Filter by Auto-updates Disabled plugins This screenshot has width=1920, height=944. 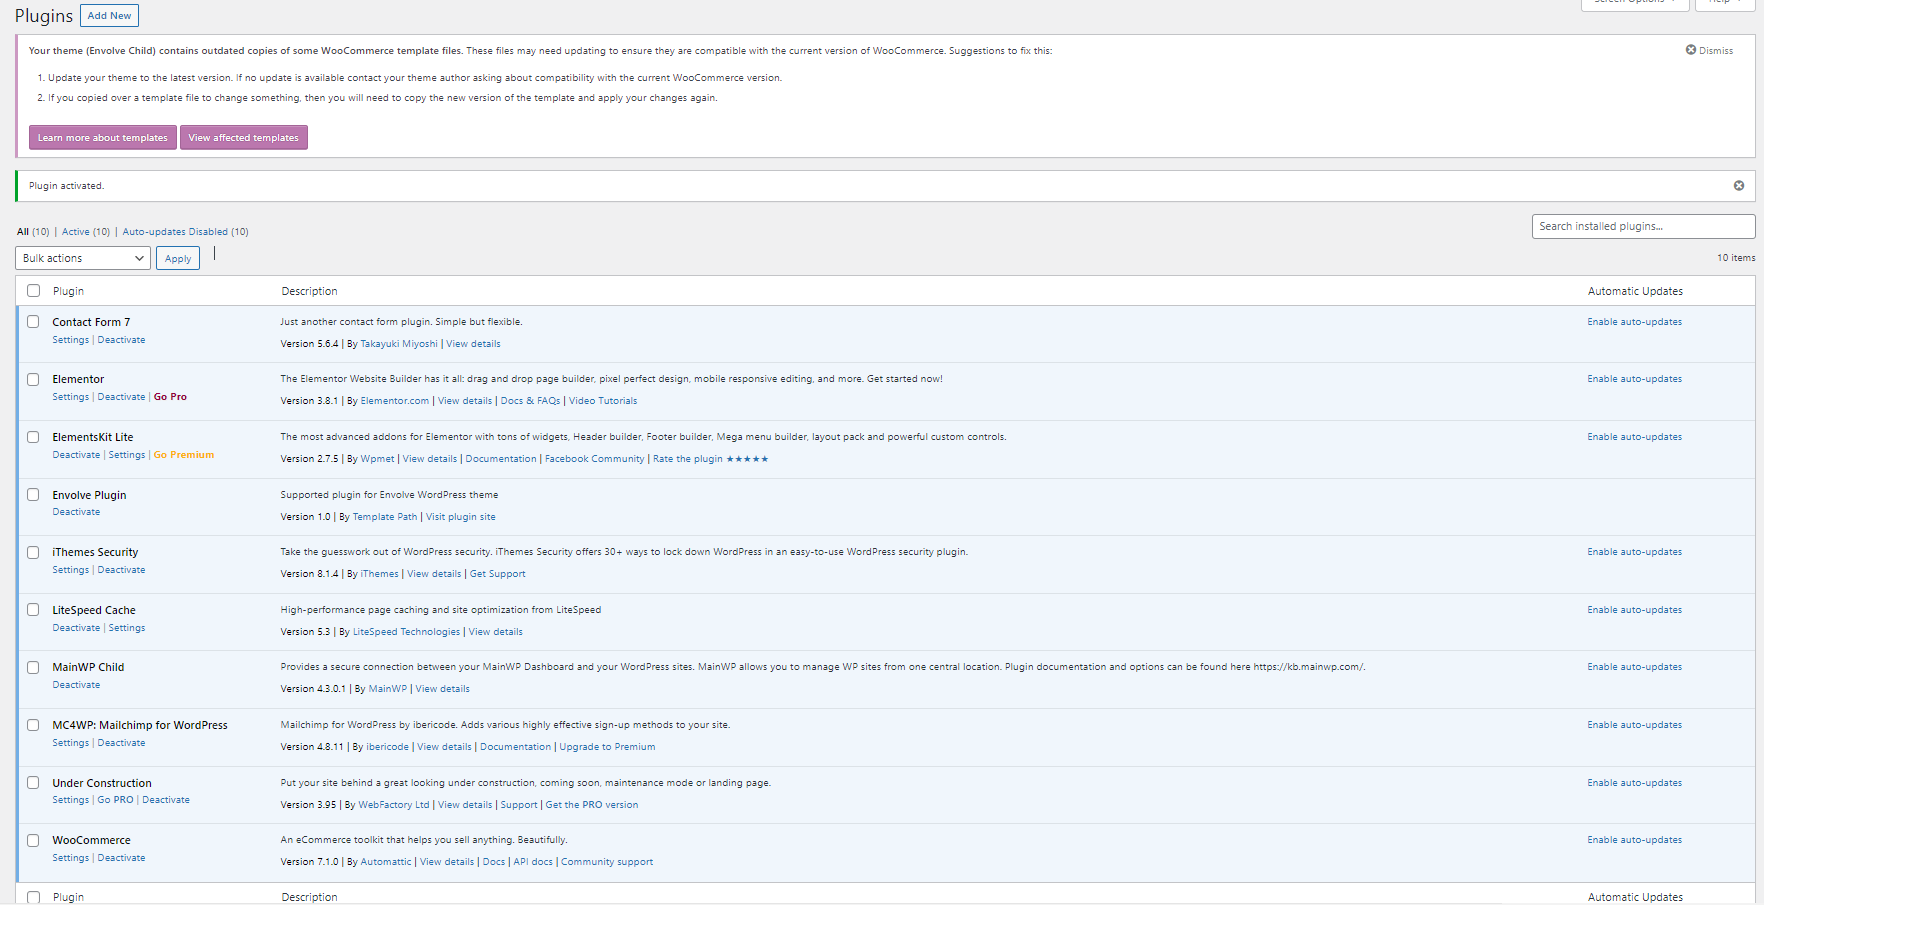186,232
